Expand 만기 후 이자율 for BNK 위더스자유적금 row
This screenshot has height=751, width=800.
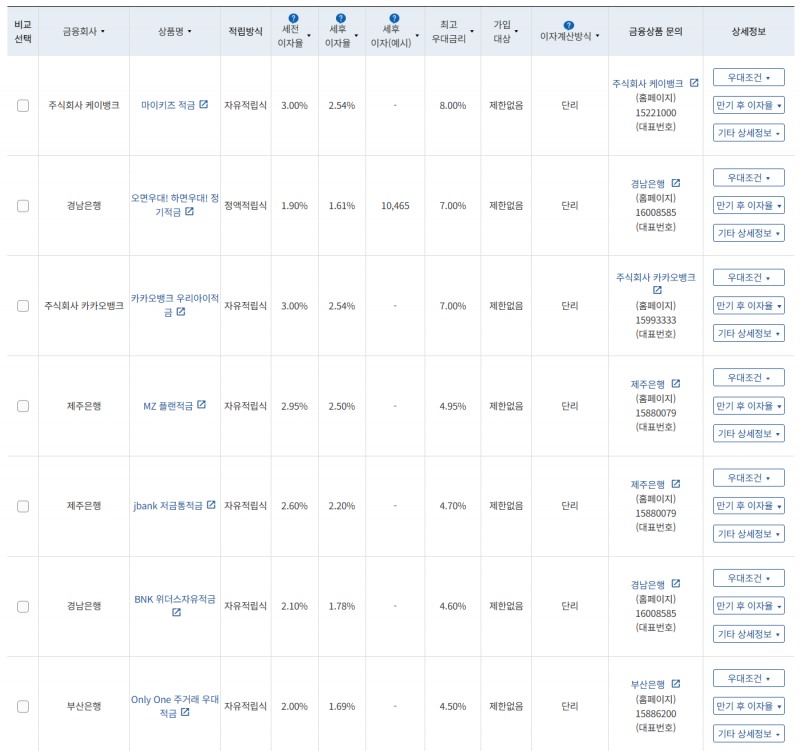pos(748,606)
